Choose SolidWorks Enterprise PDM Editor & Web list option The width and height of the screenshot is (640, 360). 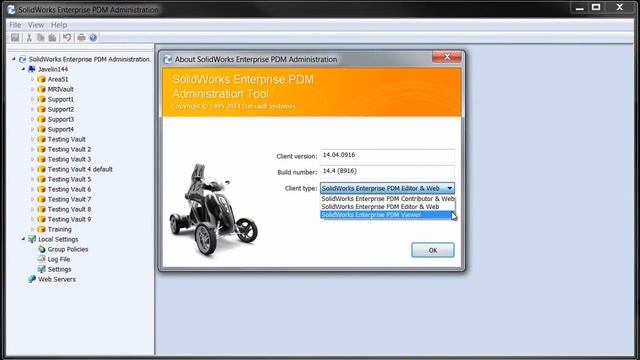(x=388, y=207)
